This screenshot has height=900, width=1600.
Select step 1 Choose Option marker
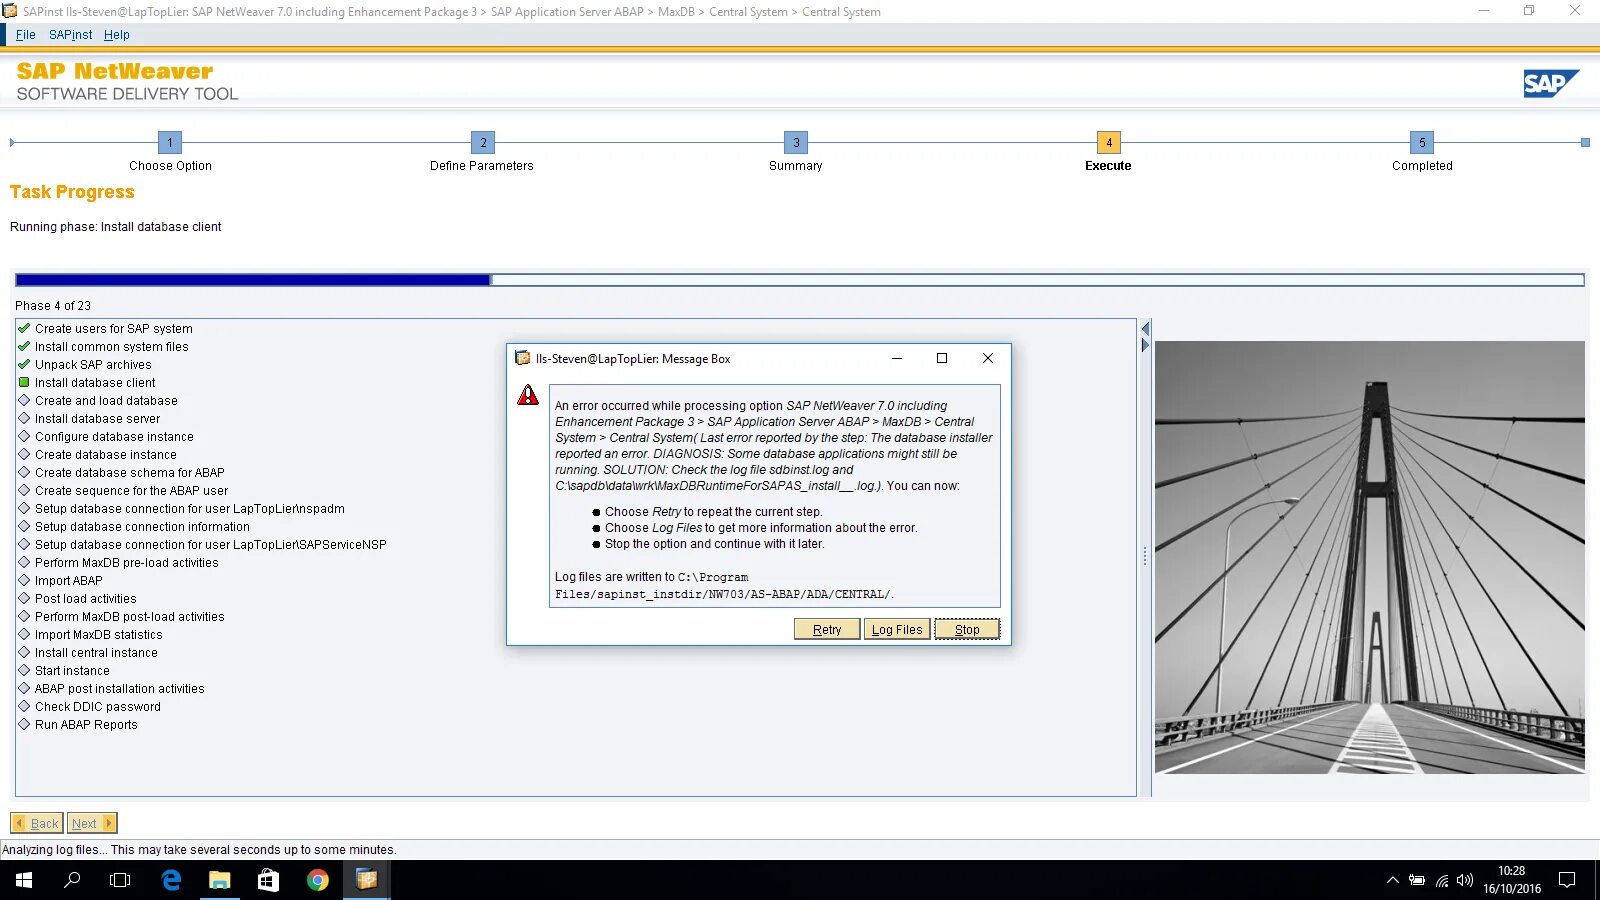[x=170, y=142]
